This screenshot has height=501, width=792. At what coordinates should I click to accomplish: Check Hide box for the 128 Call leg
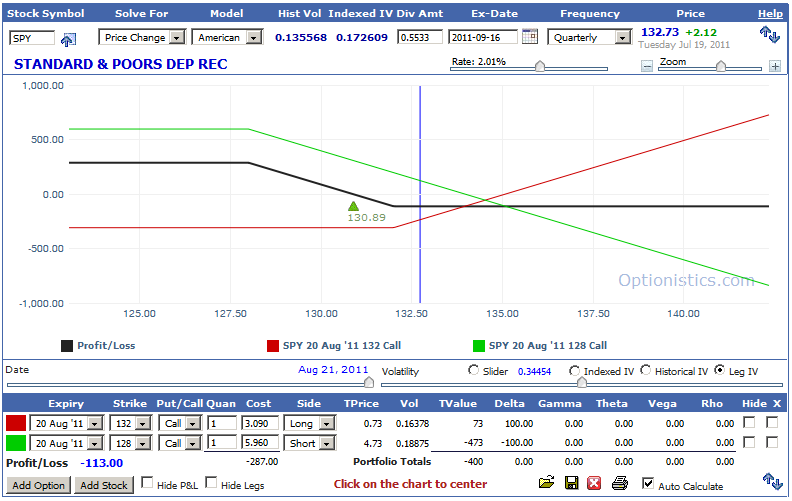[x=749, y=442]
